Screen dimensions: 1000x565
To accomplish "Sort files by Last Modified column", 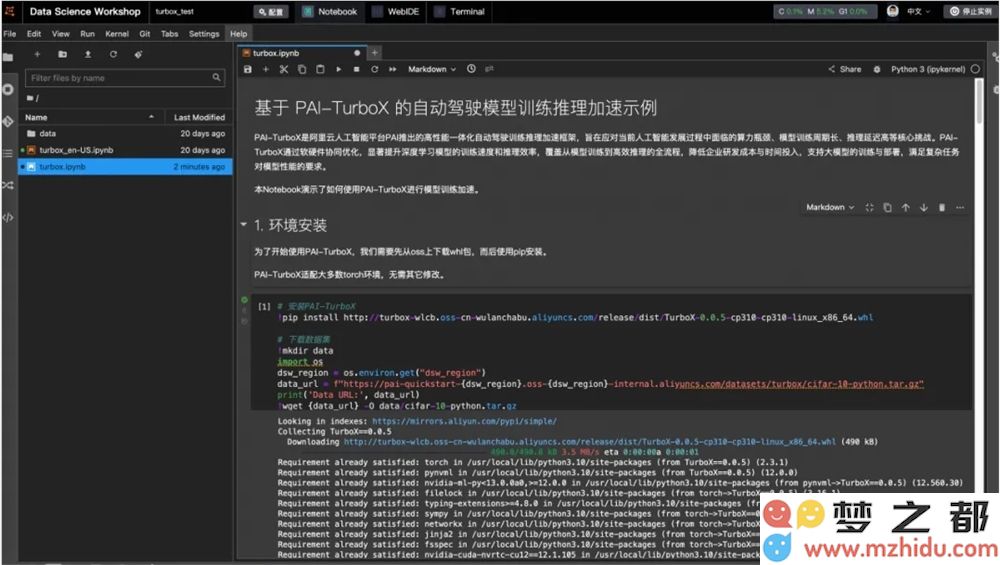I will click(199, 117).
